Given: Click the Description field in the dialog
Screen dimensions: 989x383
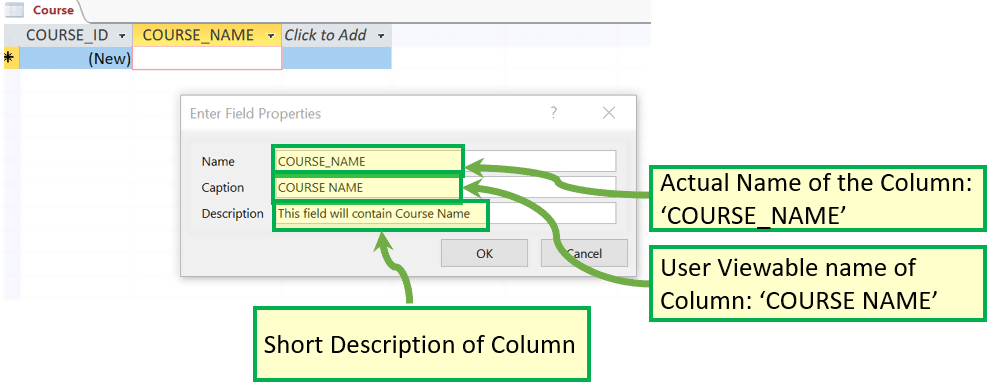Looking at the screenshot, I should point(445,213).
